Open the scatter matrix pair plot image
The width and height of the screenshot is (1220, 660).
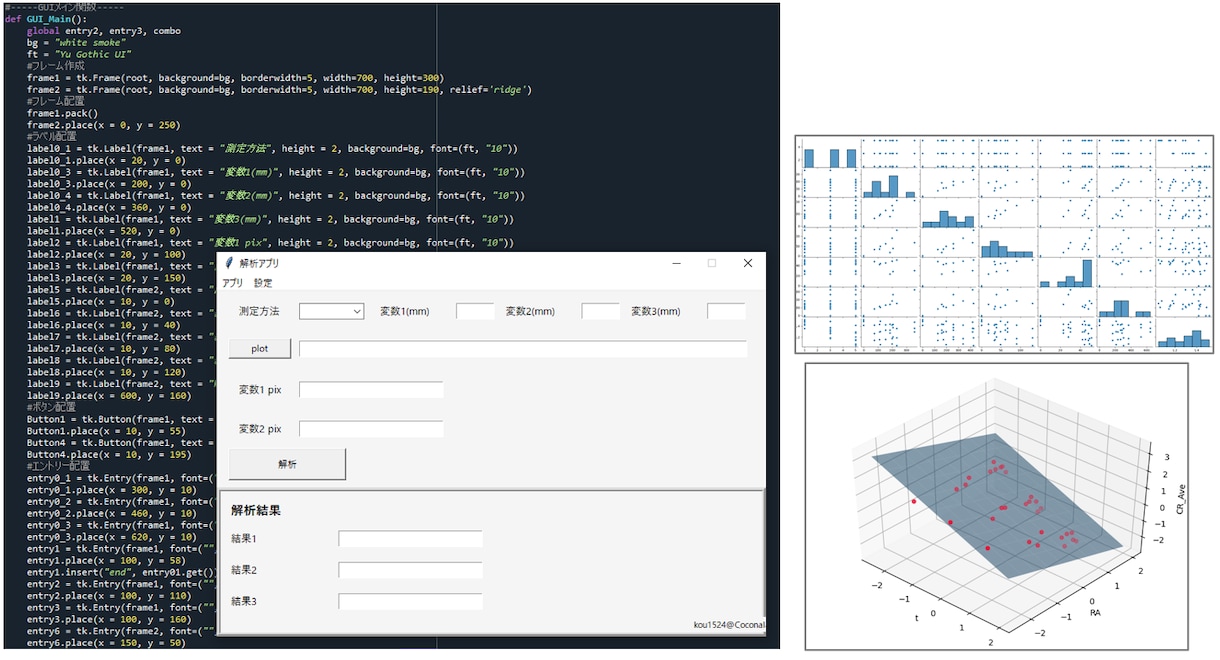pos(1004,243)
